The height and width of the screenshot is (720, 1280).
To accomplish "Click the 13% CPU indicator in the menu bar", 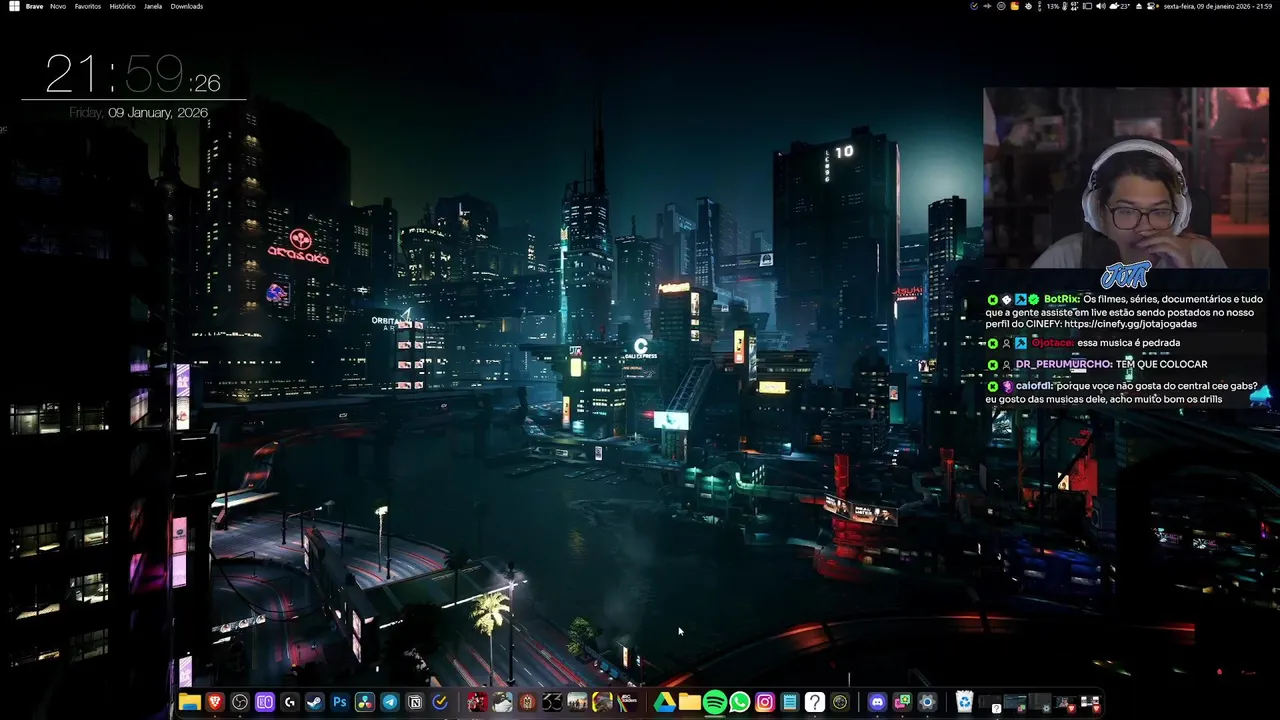I will coord(1053,6).
